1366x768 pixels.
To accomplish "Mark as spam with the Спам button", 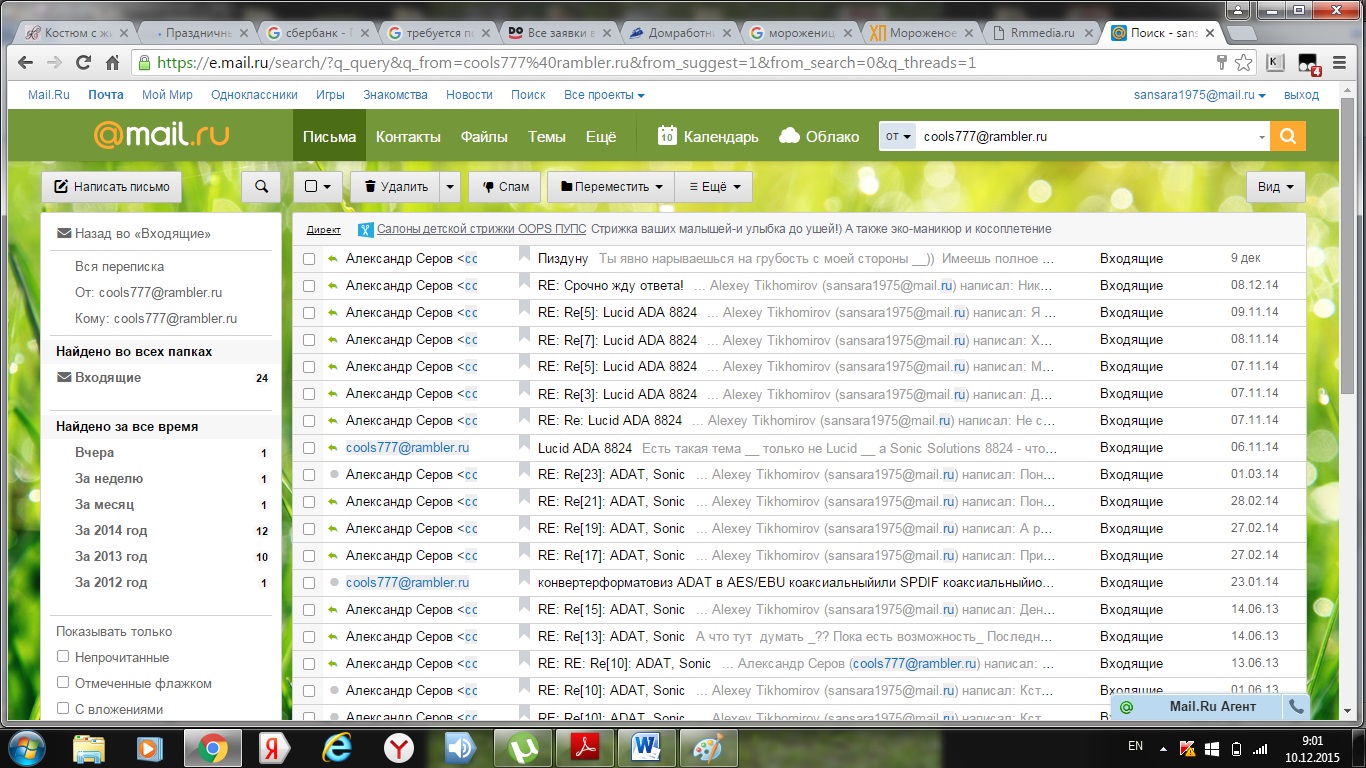I will (x=505, y=186).
